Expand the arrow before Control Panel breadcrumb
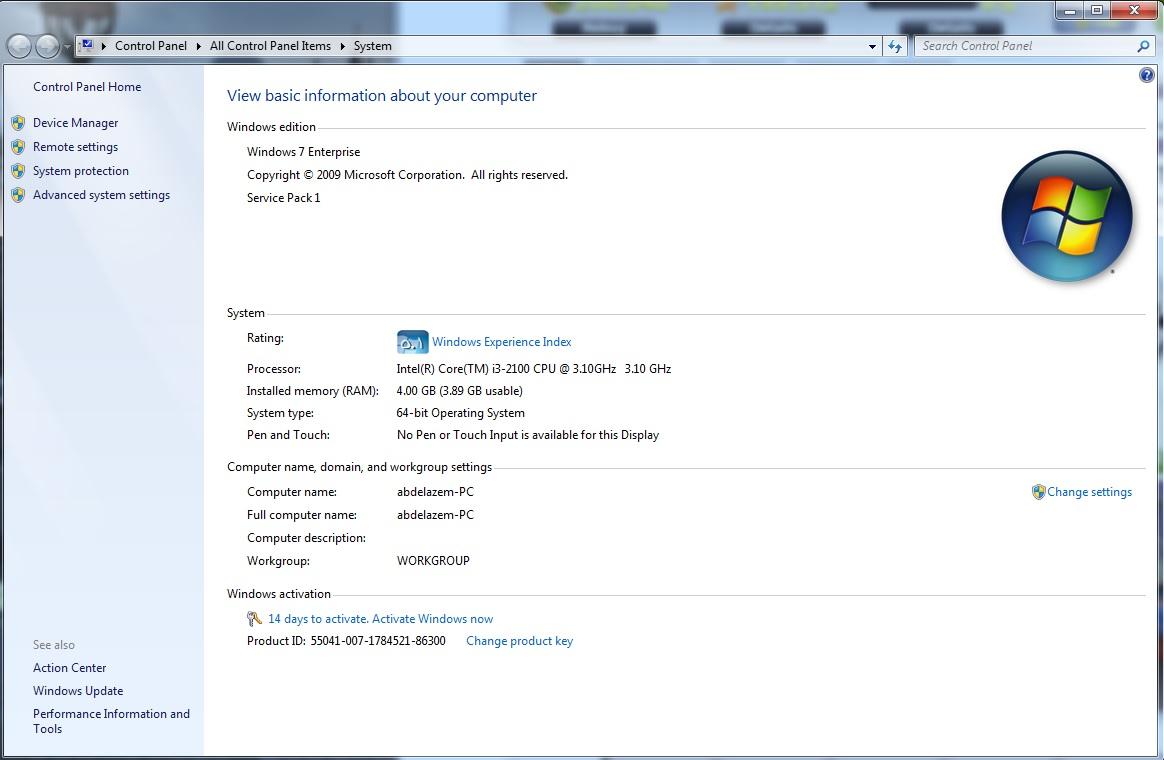1164x760 pixels. [x=103, y=46]
